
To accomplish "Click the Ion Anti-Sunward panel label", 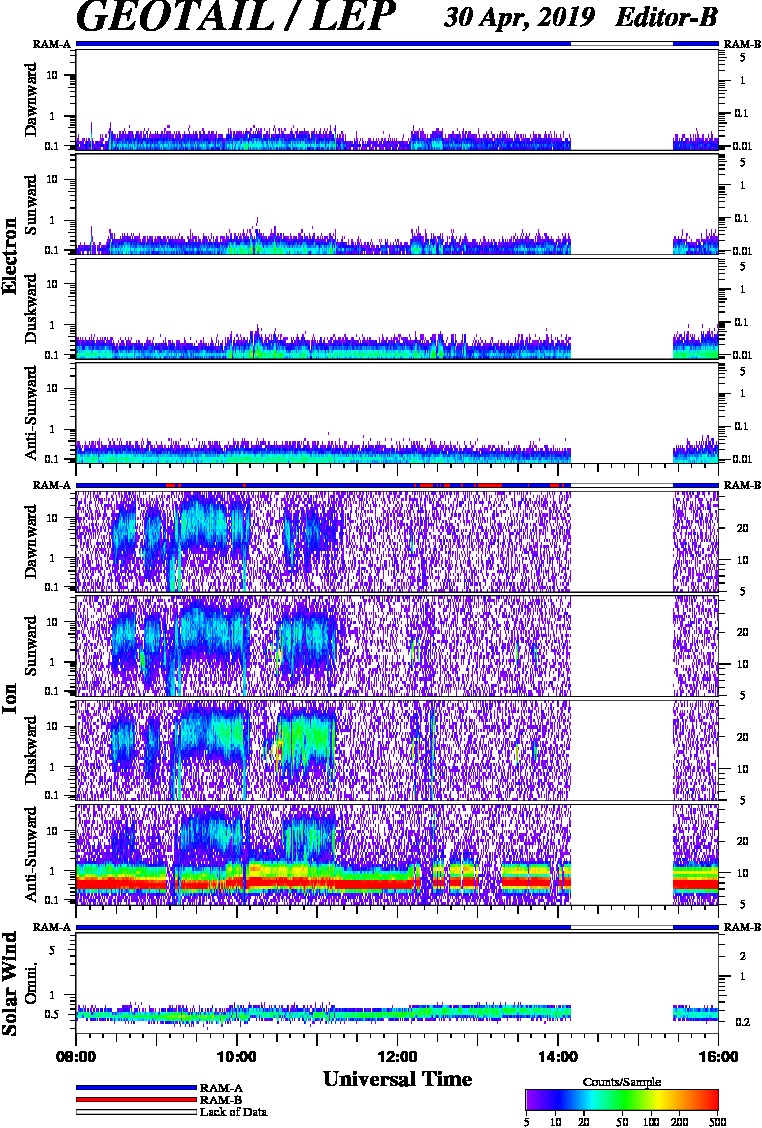I will [x=31, y=854].
